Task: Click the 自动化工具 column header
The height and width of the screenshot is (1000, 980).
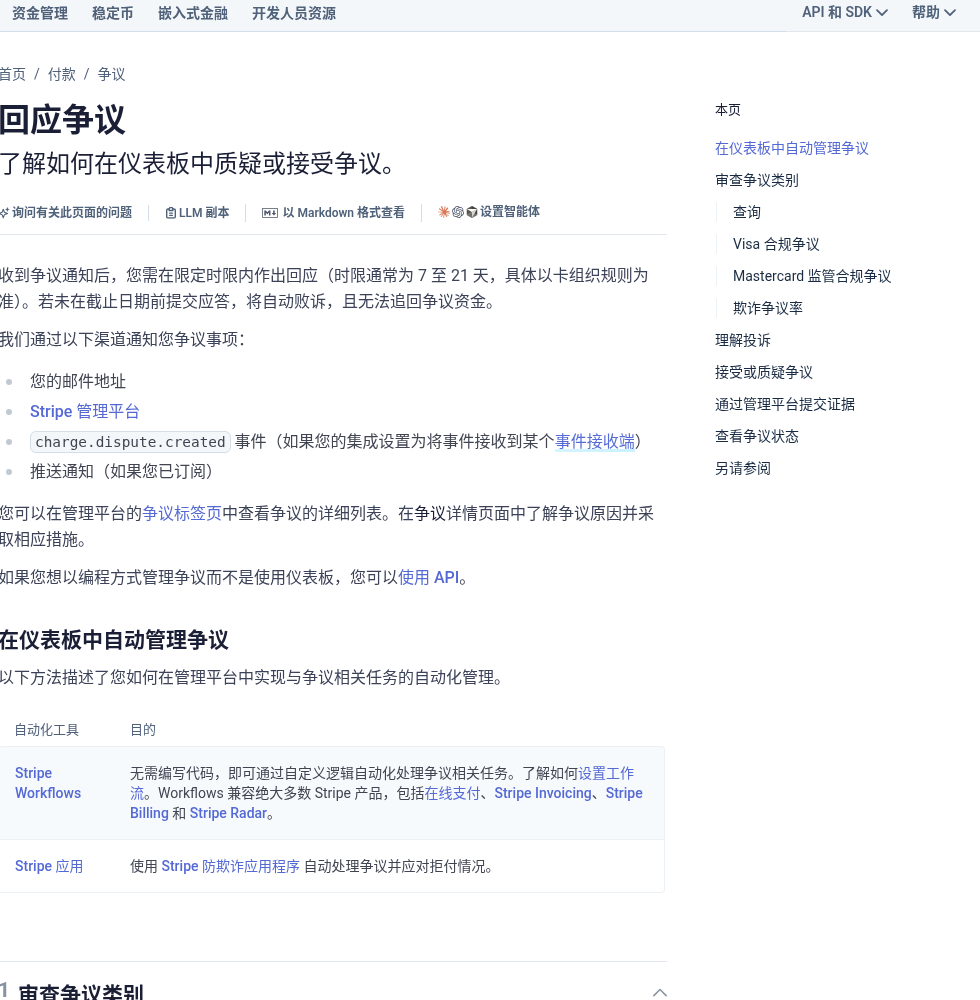Action: pyautogui.click(x=47, y=730)
